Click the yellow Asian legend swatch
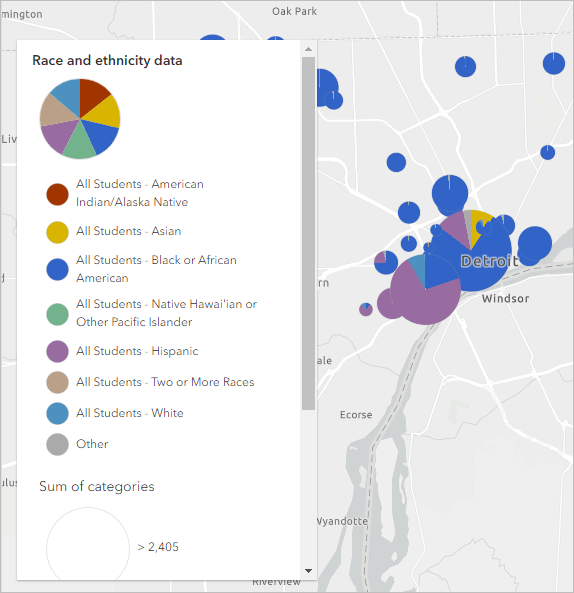 tap(57, 232)
